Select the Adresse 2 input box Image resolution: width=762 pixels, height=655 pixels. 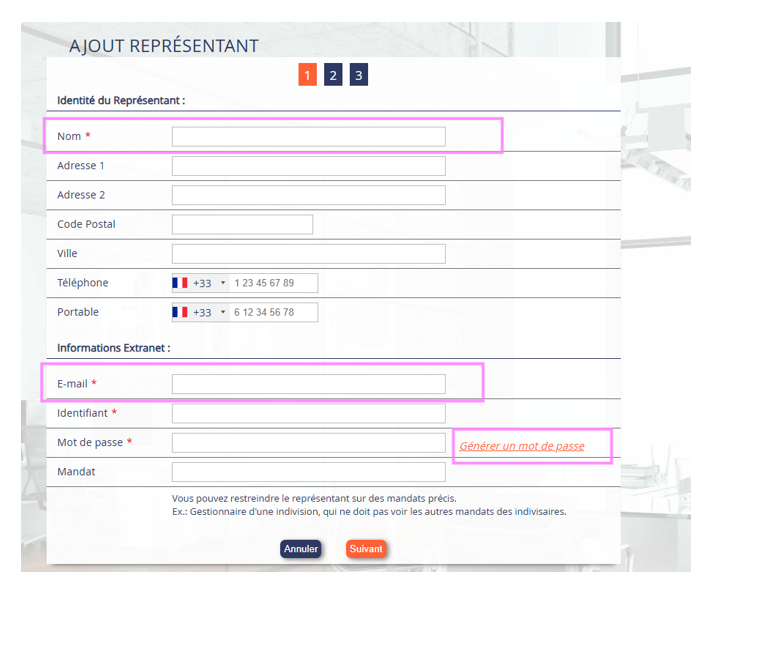(x=308, y=195)
